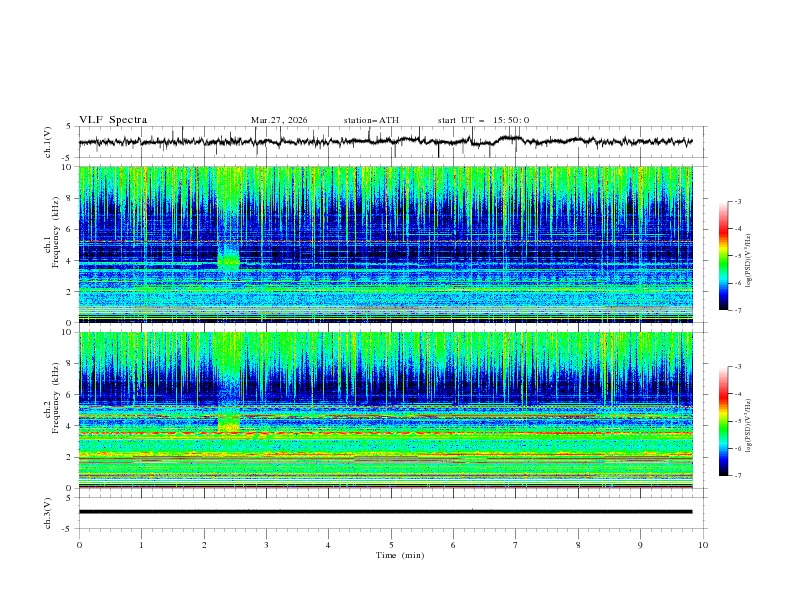Screen dimensions: 792x612
Task: Click the "ch.1(V)" waveform axis label
Action: 48,142
